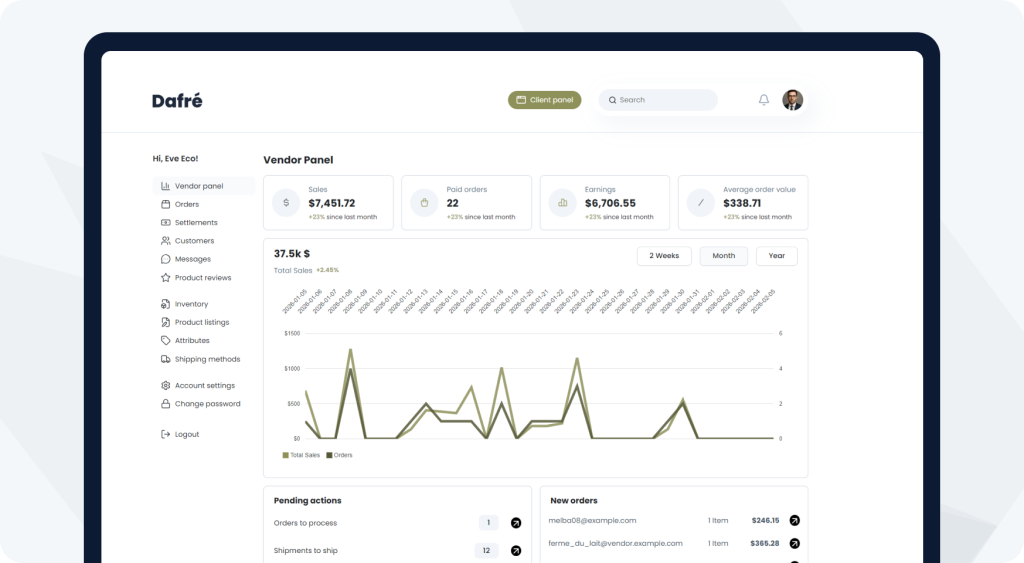Click the Average order value icon
This screenshot has width=1024, height=563.
pos(701,203)
